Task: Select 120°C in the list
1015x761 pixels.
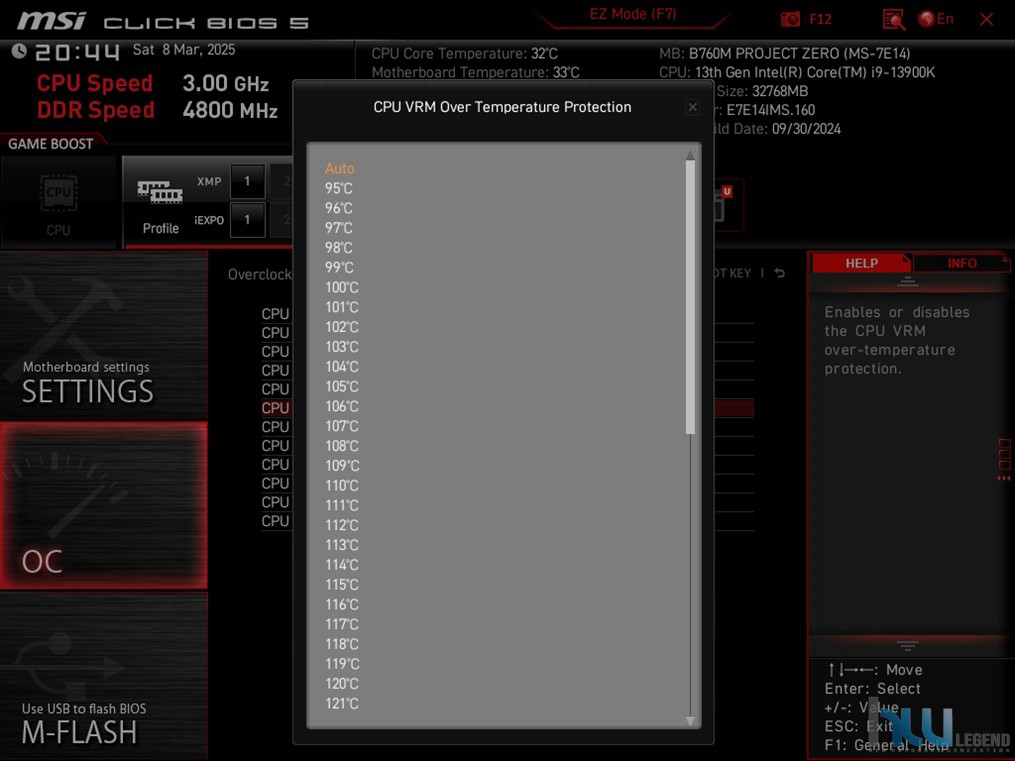Action: [341, 684]
